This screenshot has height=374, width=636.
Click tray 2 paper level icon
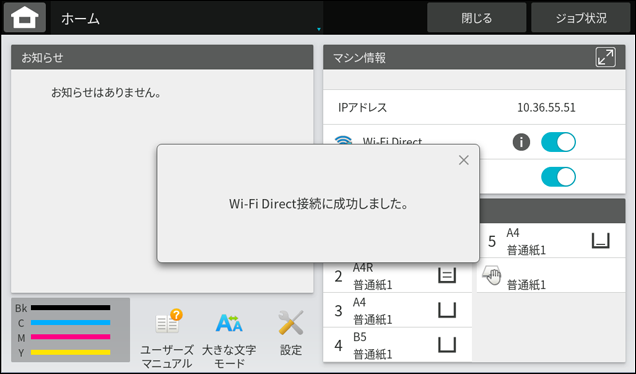[447, 275]
